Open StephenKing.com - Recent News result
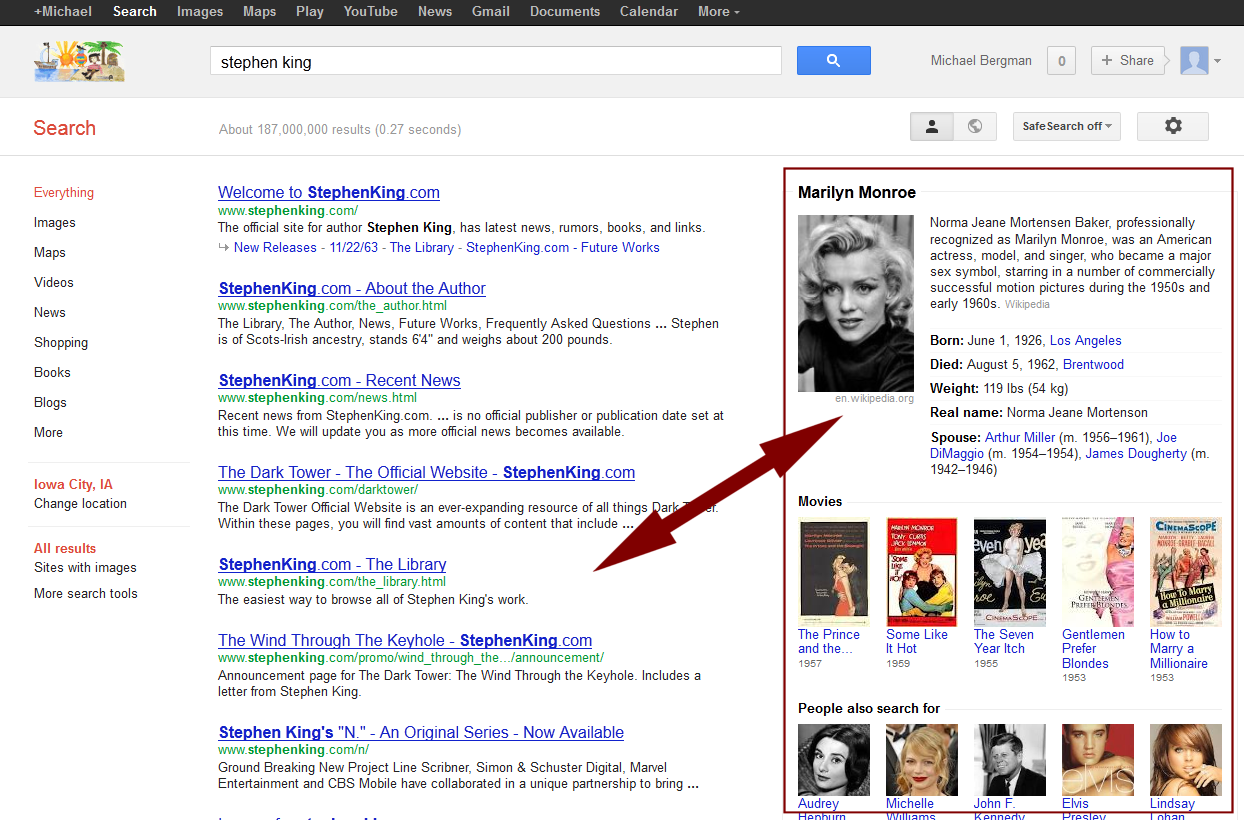1244x820 pixels. pos(339,380)
